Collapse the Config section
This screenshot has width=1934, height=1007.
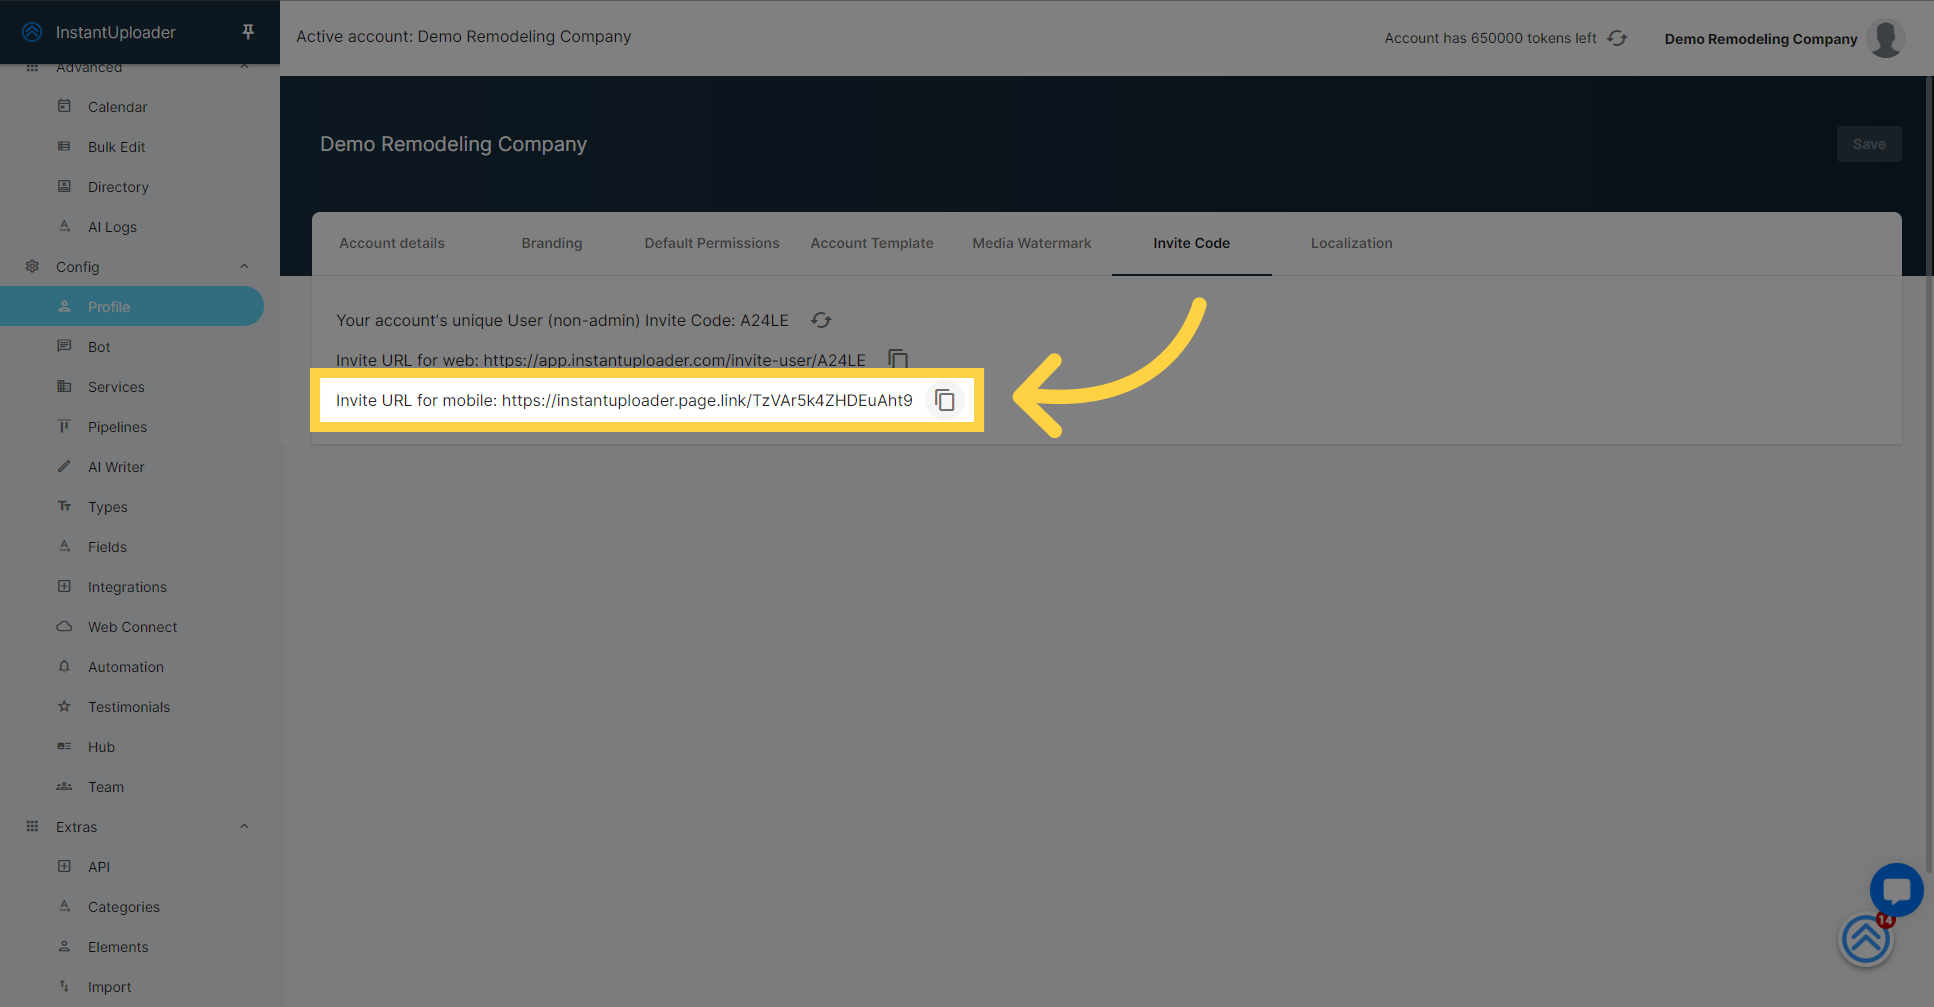coord(244,266)
